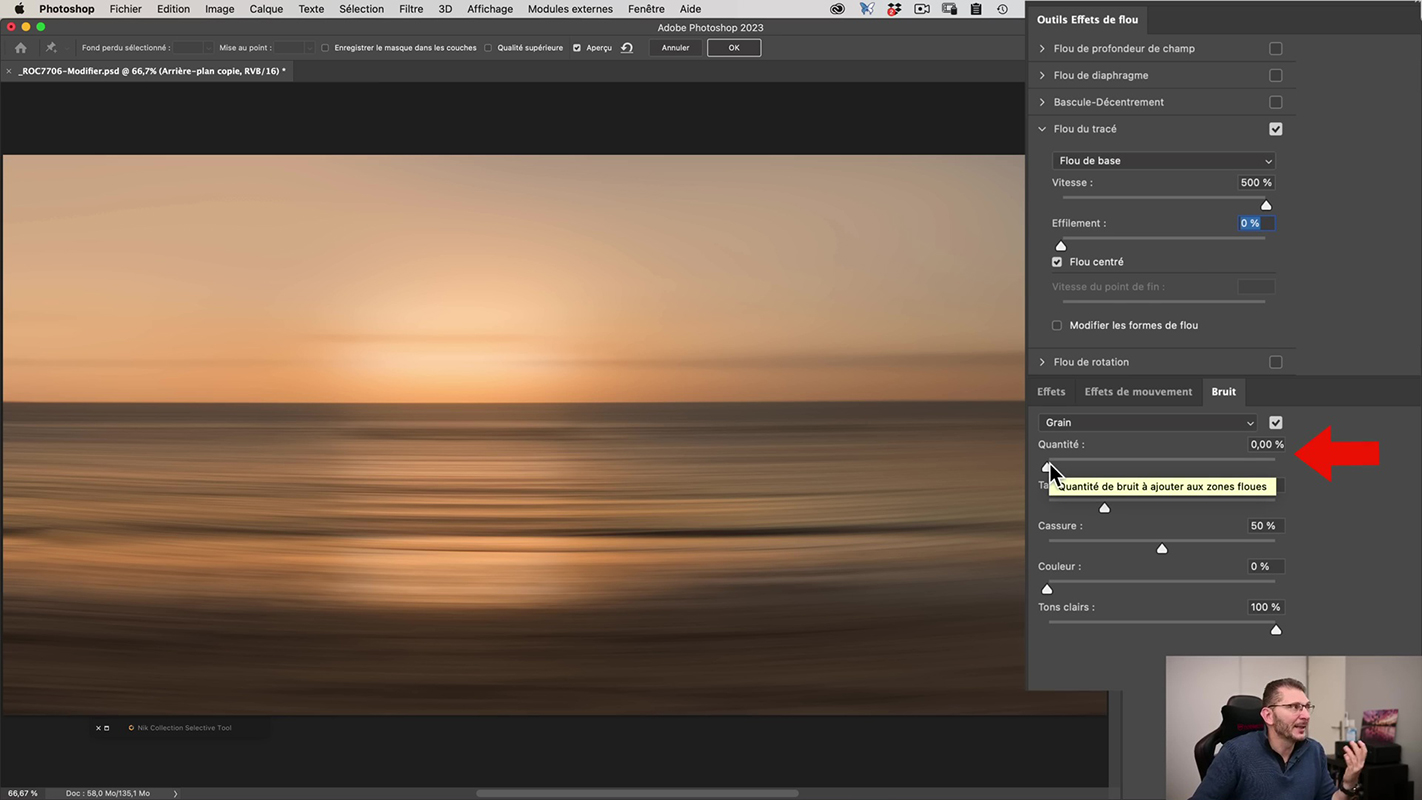The height and width of the screenshot is (800, 1422).
Task: Click the Cassure slider handle
Action: click(1162, 549)
